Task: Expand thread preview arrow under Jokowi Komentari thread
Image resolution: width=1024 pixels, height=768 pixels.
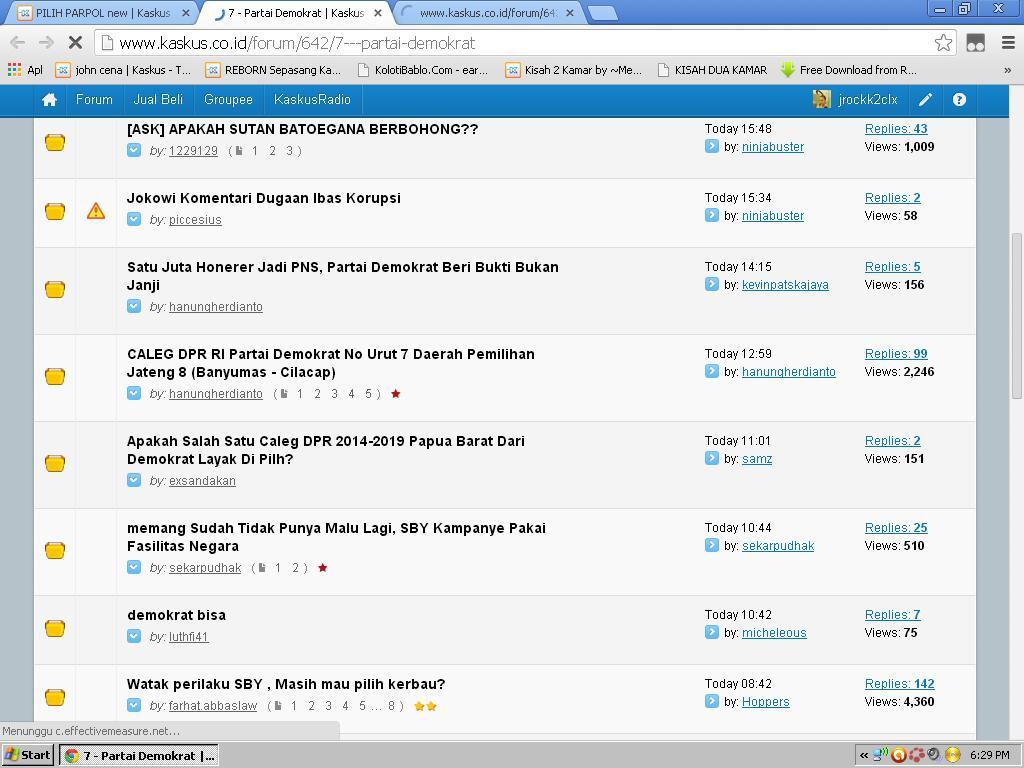Action: click(x=134, y=219)
